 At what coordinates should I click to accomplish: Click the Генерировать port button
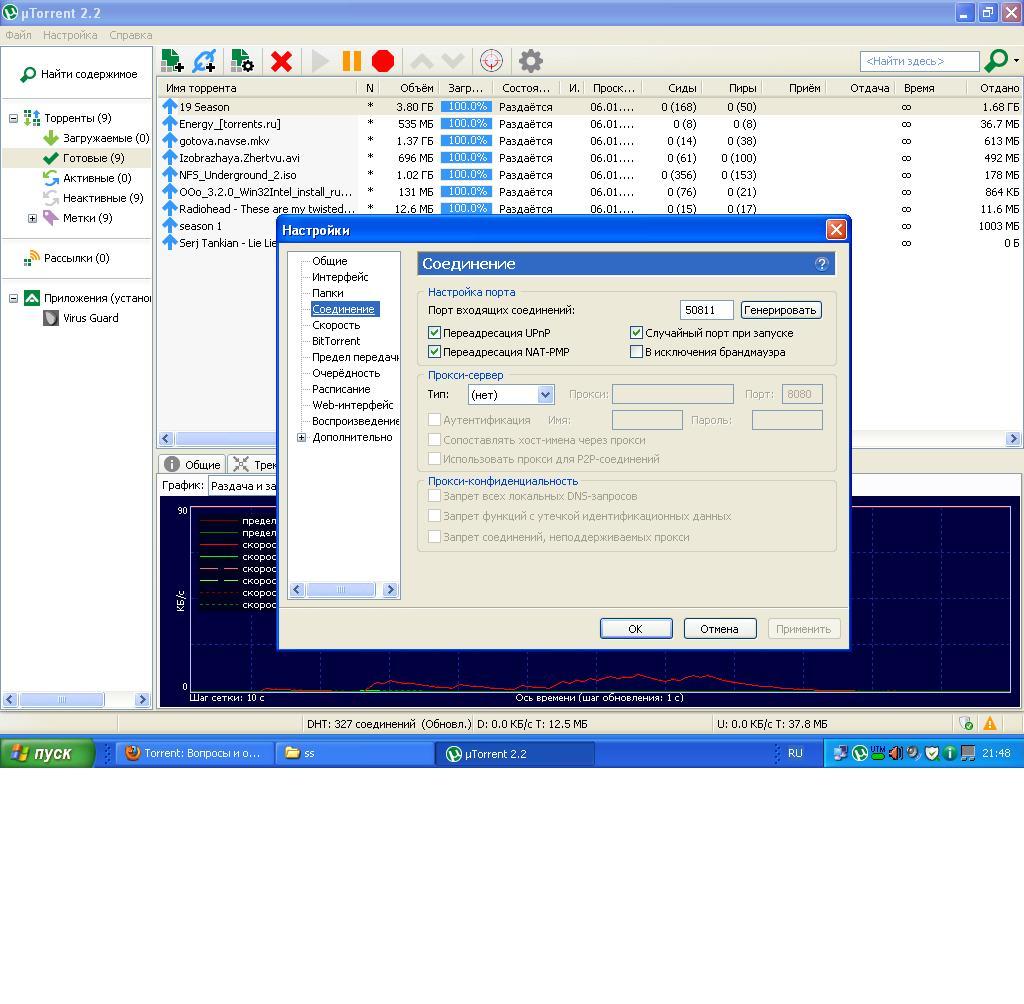[781, 310]
